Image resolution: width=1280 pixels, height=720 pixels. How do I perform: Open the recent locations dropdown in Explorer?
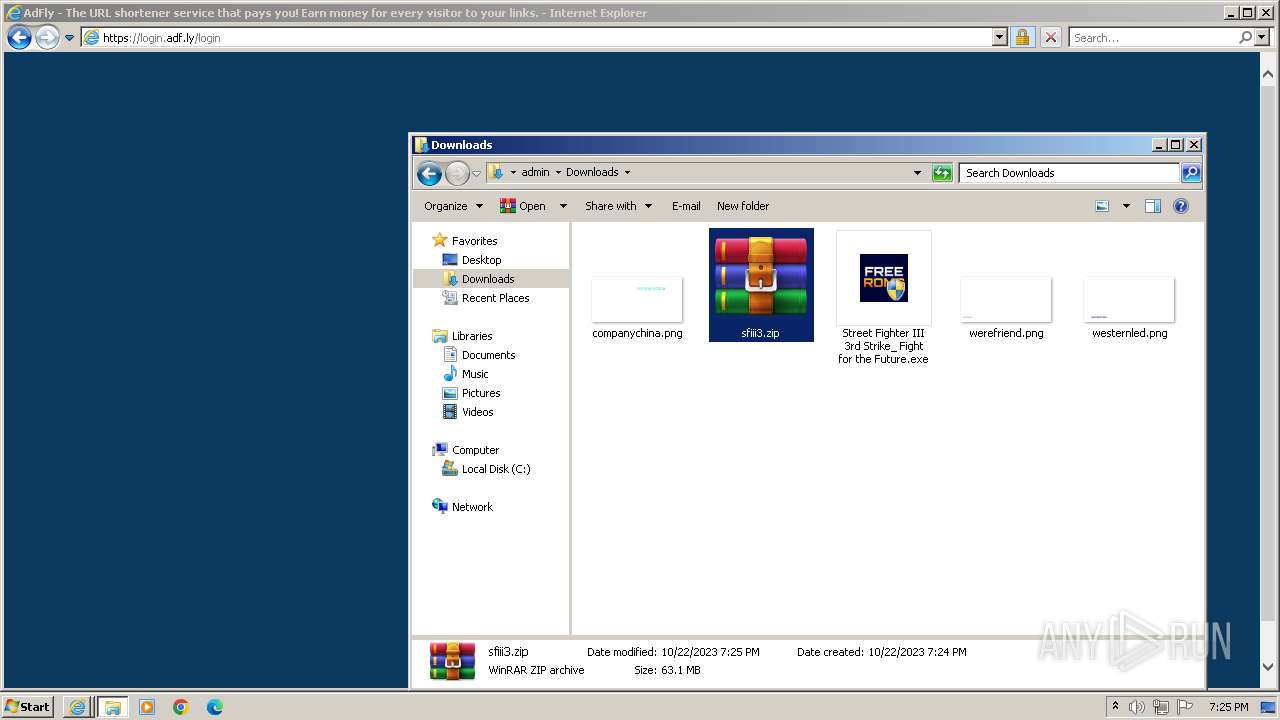click(476, 173)
